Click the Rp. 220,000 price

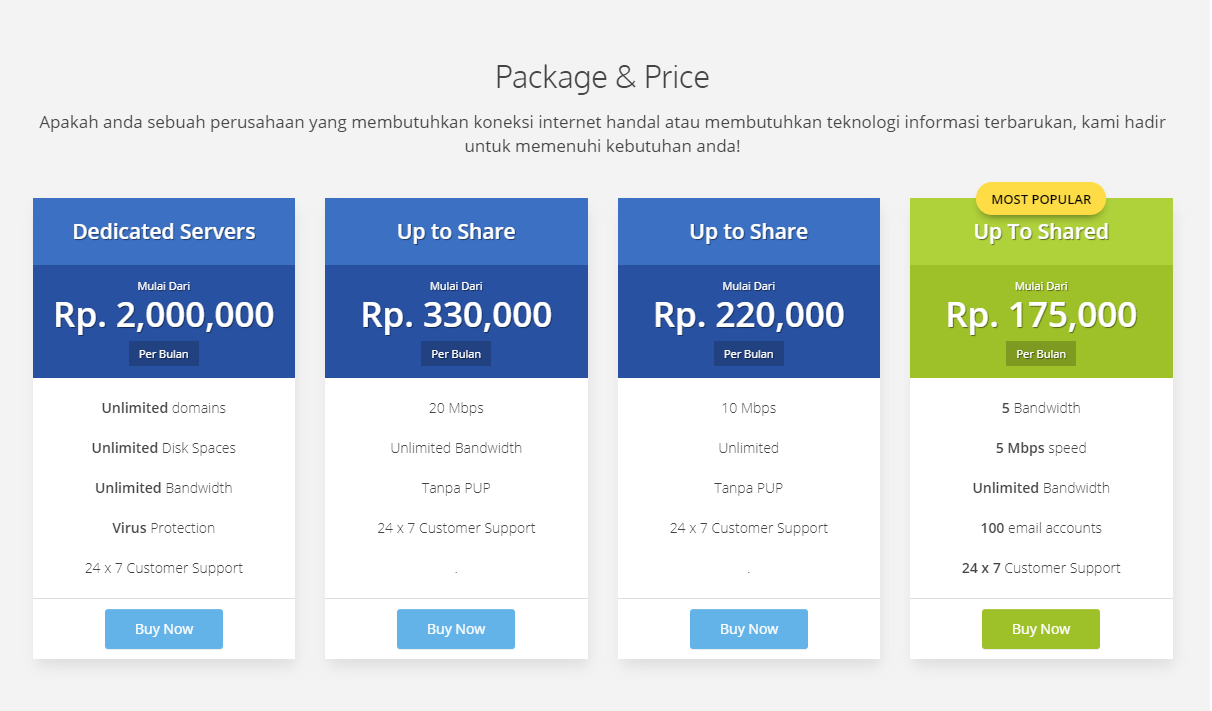point(748,315)
